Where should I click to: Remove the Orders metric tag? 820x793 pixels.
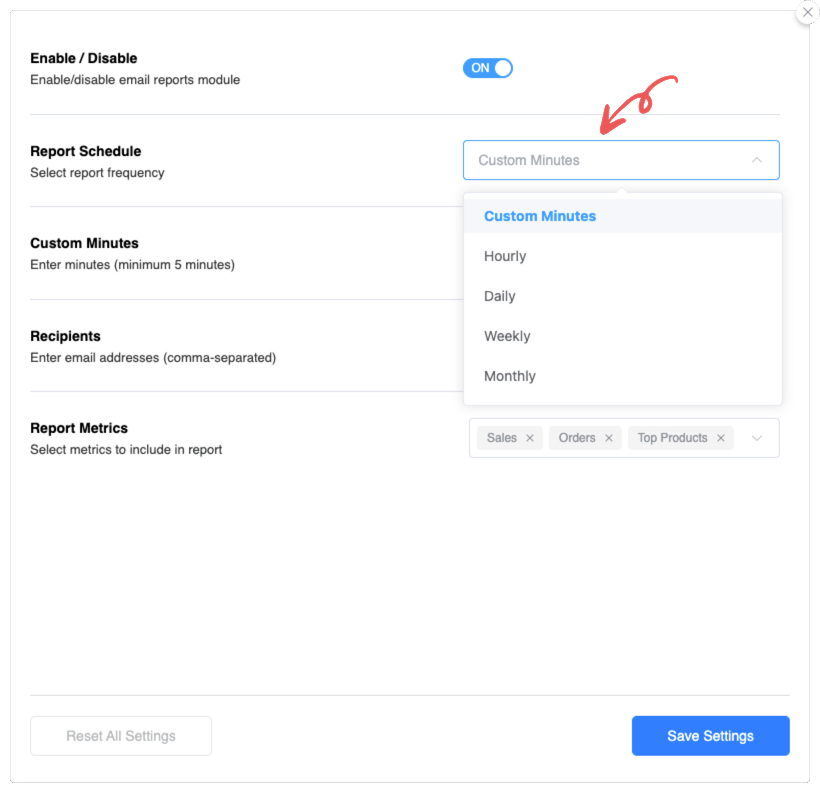point(609,438)
